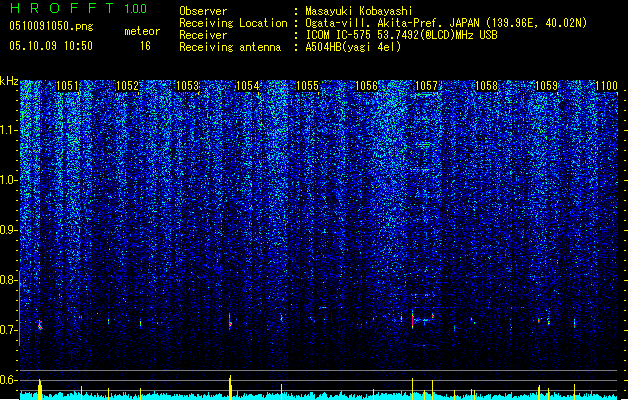Click the filename 0510091050.png

(x=51, y=26)
